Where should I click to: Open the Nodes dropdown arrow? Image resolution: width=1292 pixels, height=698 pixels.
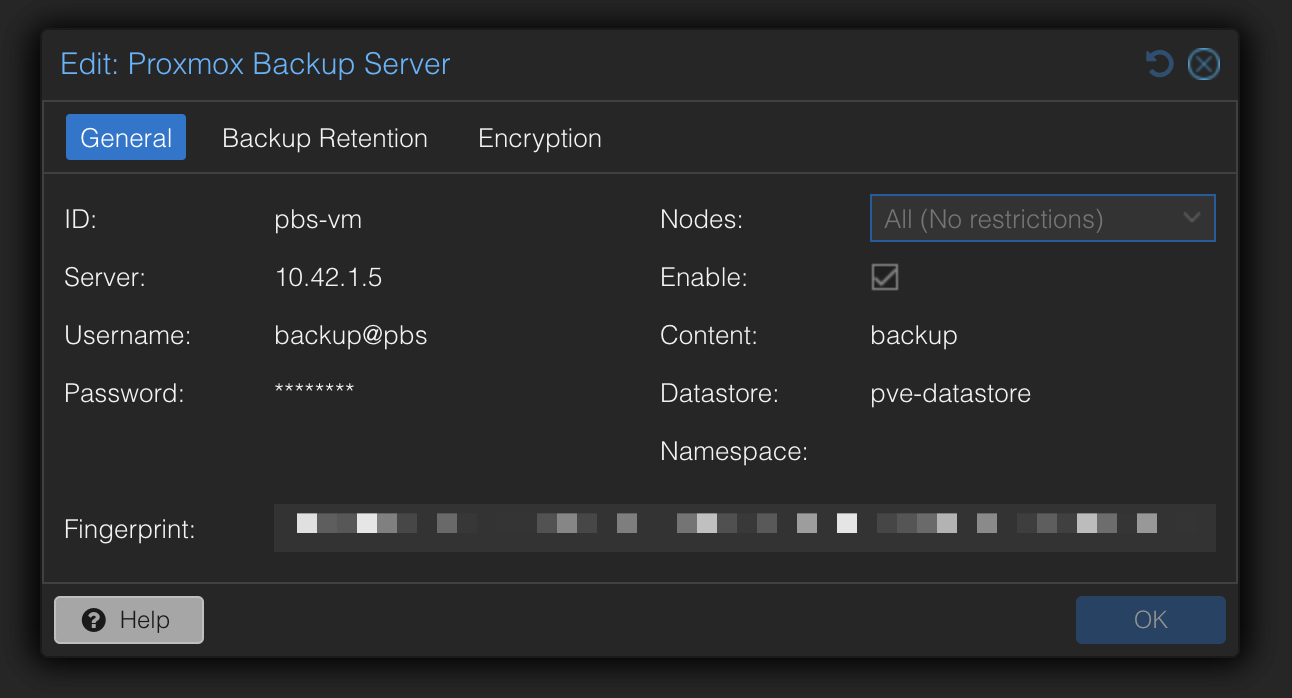pos(1191,218)
